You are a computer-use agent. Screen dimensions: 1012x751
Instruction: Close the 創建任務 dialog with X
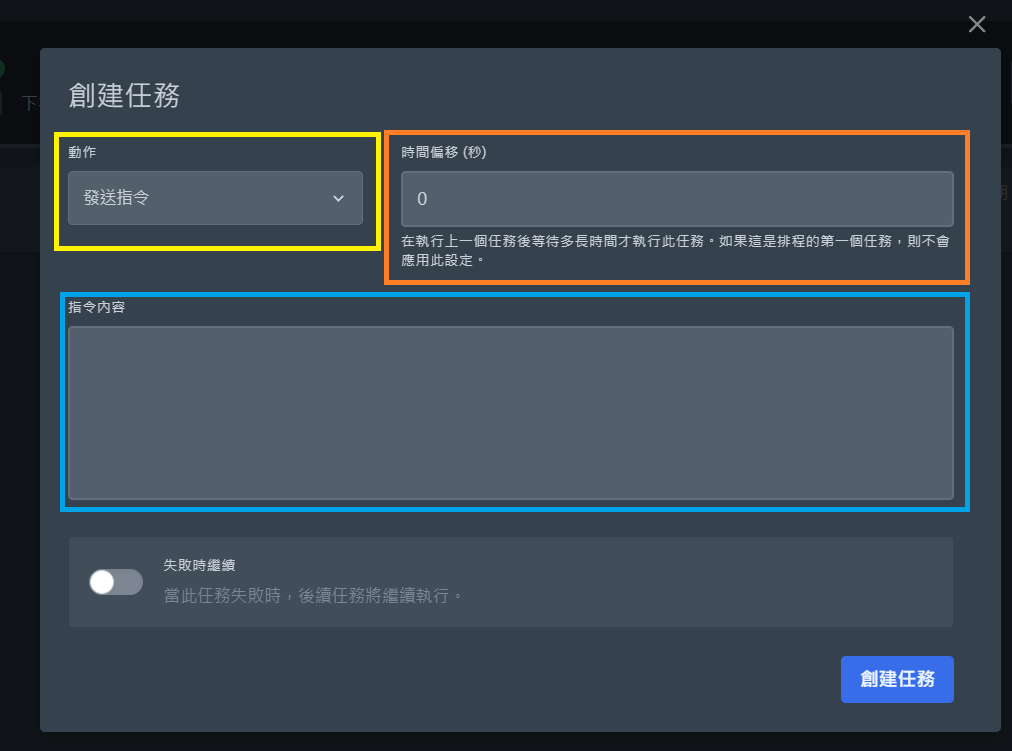(x=977, y=25)
